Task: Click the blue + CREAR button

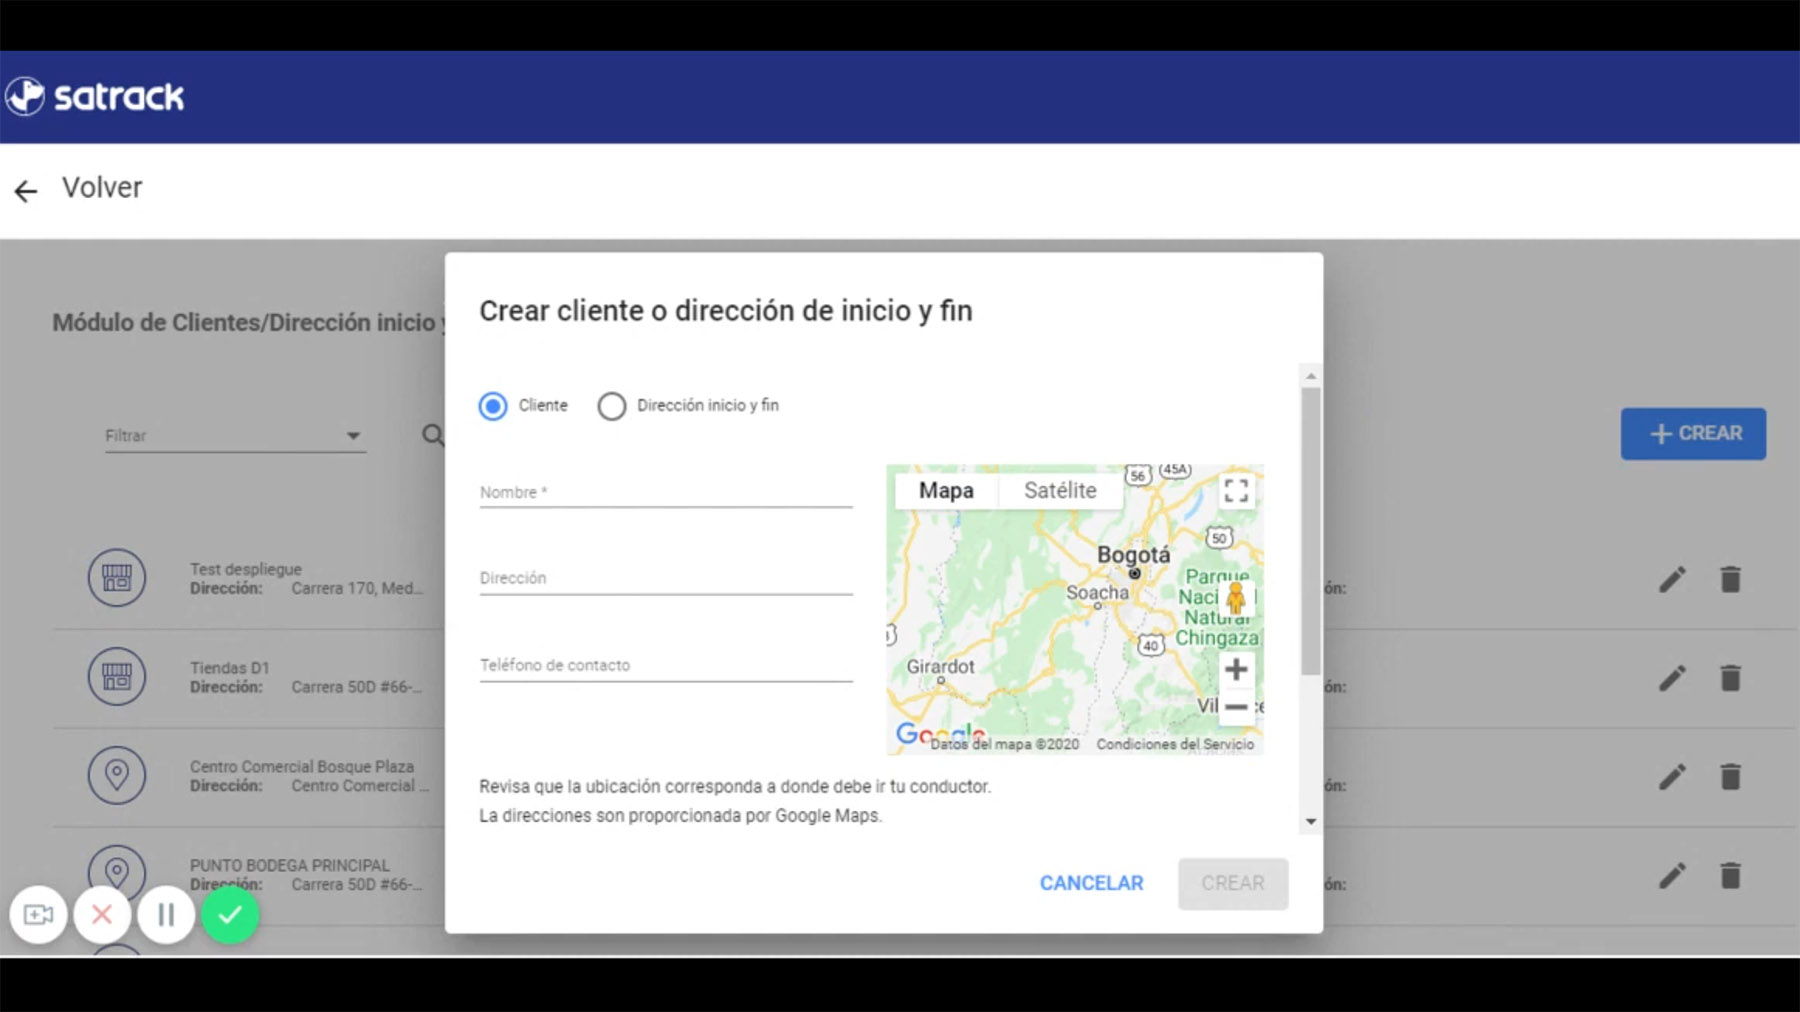Action: (x=1693, y=434)
